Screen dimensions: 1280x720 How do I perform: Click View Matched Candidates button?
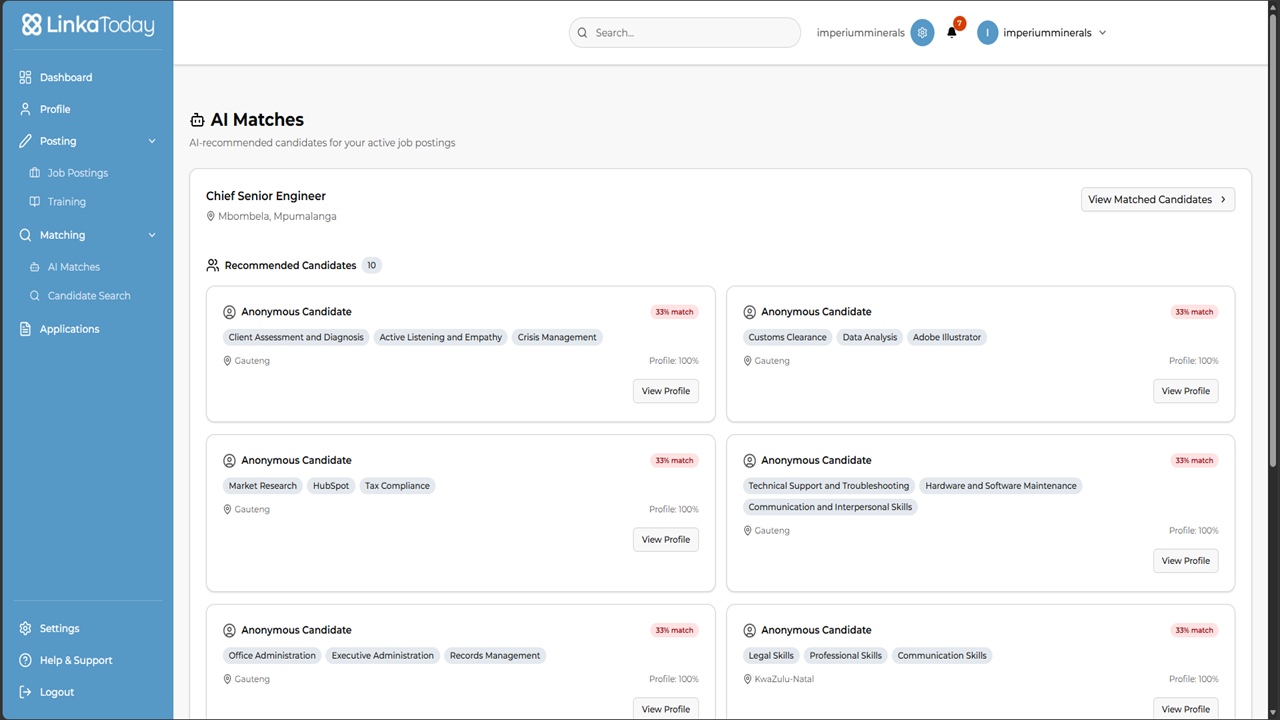[1158, 200]
